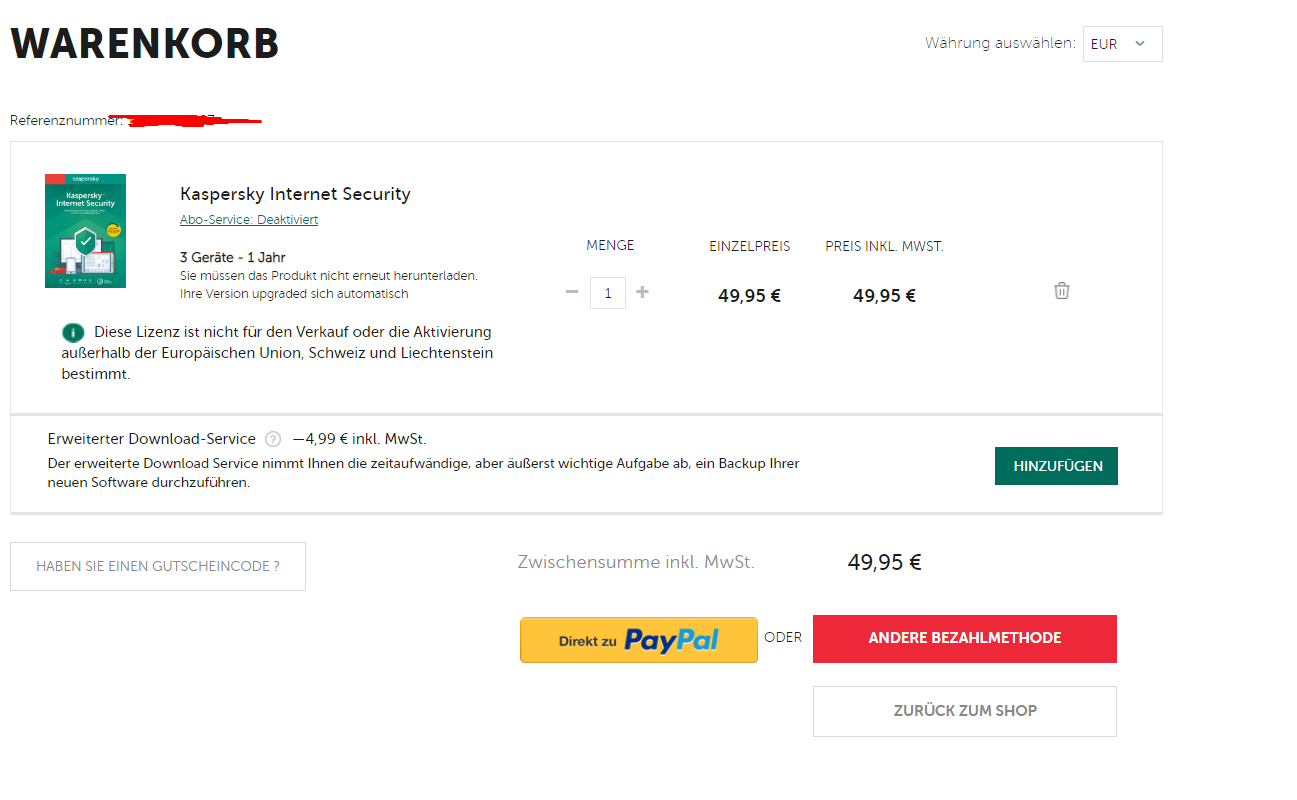Choose Andere Bezahlmethode red button

point(965,638)
